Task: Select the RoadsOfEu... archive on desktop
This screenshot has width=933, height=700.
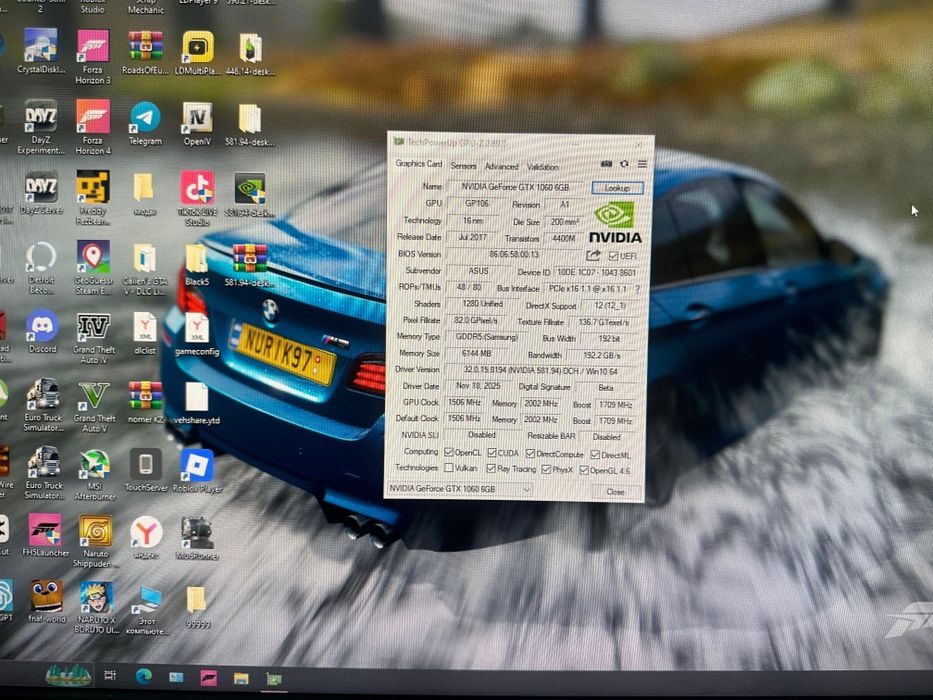Action: pos(145,52)
